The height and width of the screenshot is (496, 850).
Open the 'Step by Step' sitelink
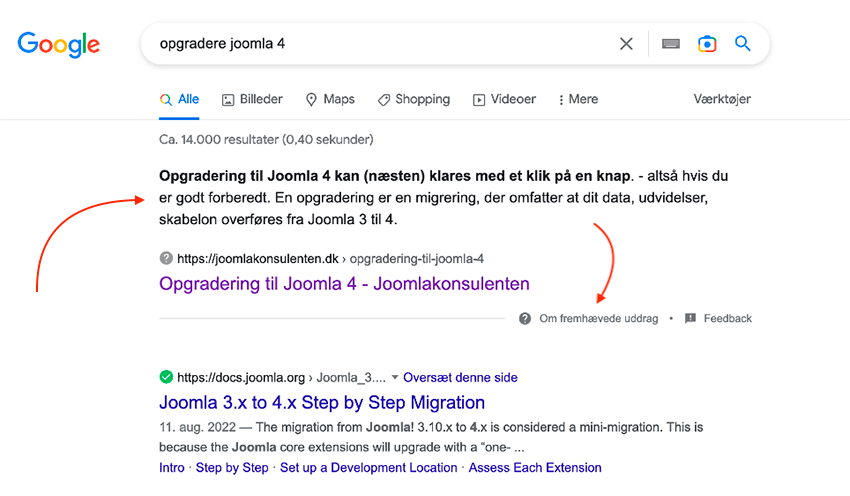(232, 467)
